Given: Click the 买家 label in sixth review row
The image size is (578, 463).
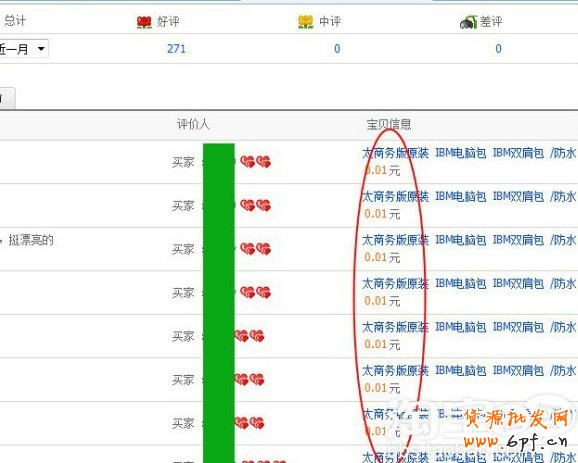Looking at the screenshot, I should 183,380.
